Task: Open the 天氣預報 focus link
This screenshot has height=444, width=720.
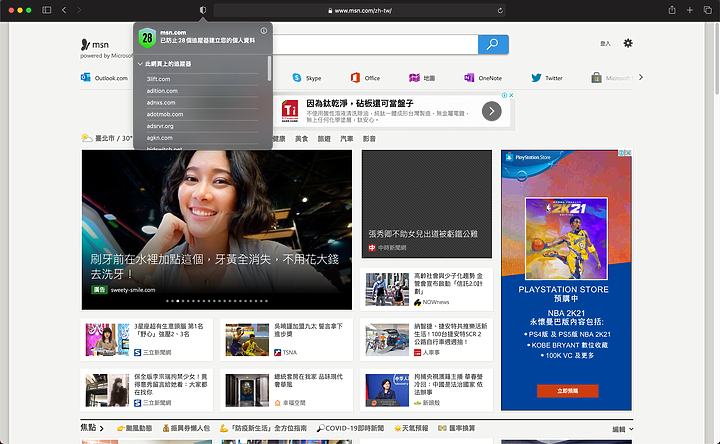Action: coord(411,428)
